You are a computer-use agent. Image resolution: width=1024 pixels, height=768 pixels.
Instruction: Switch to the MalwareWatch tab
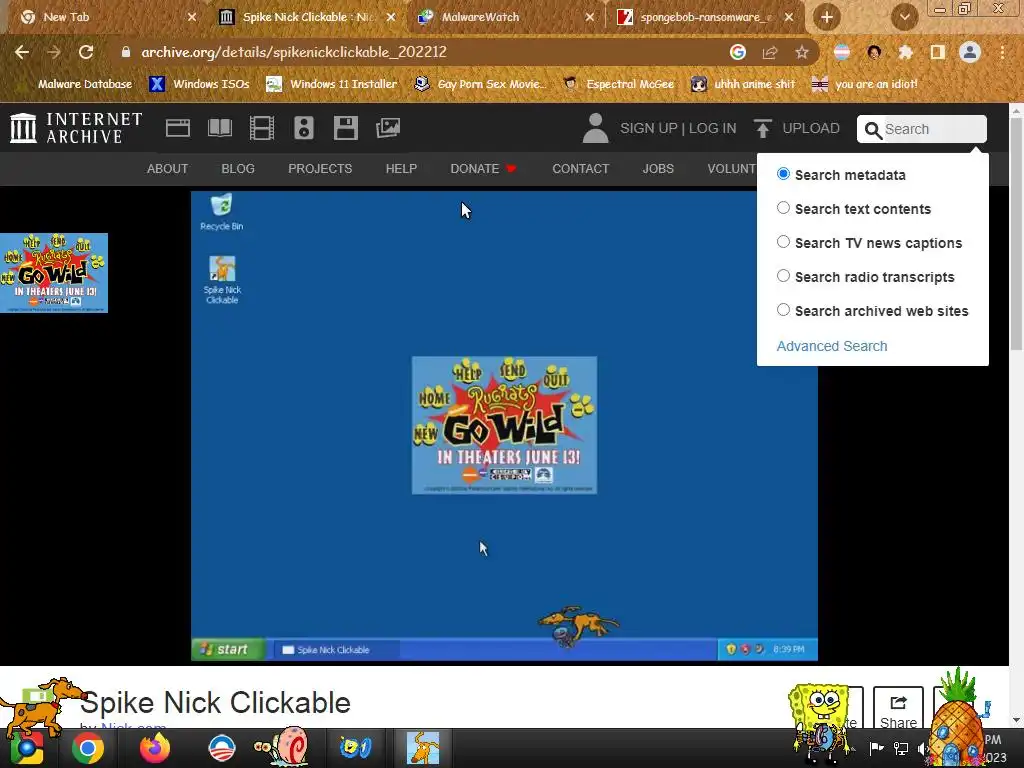click(x=506, y=17)
